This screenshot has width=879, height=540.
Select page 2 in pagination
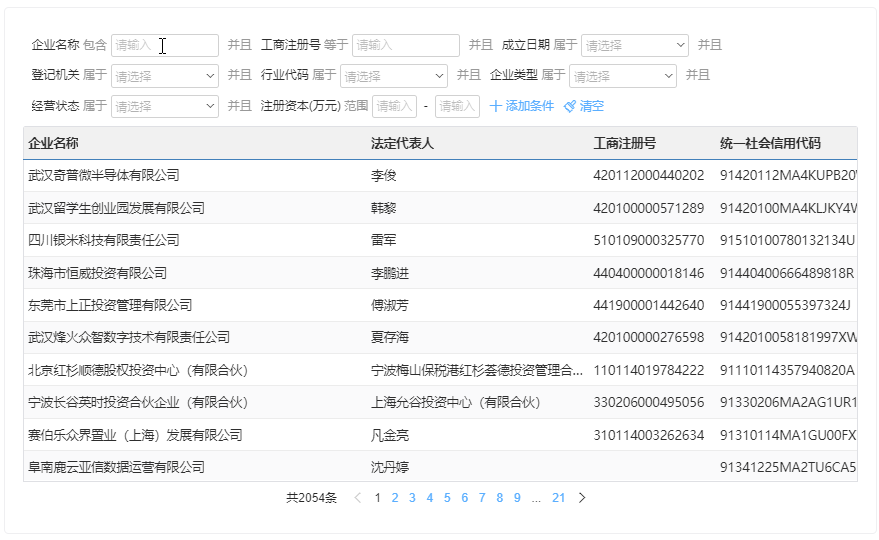point(395,498)
